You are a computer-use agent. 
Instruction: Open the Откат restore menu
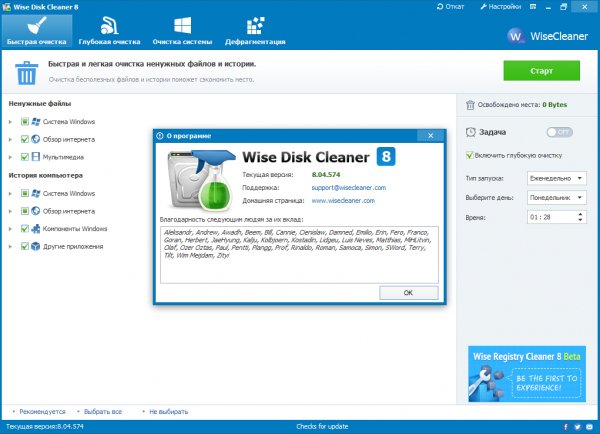pos(450,7)
